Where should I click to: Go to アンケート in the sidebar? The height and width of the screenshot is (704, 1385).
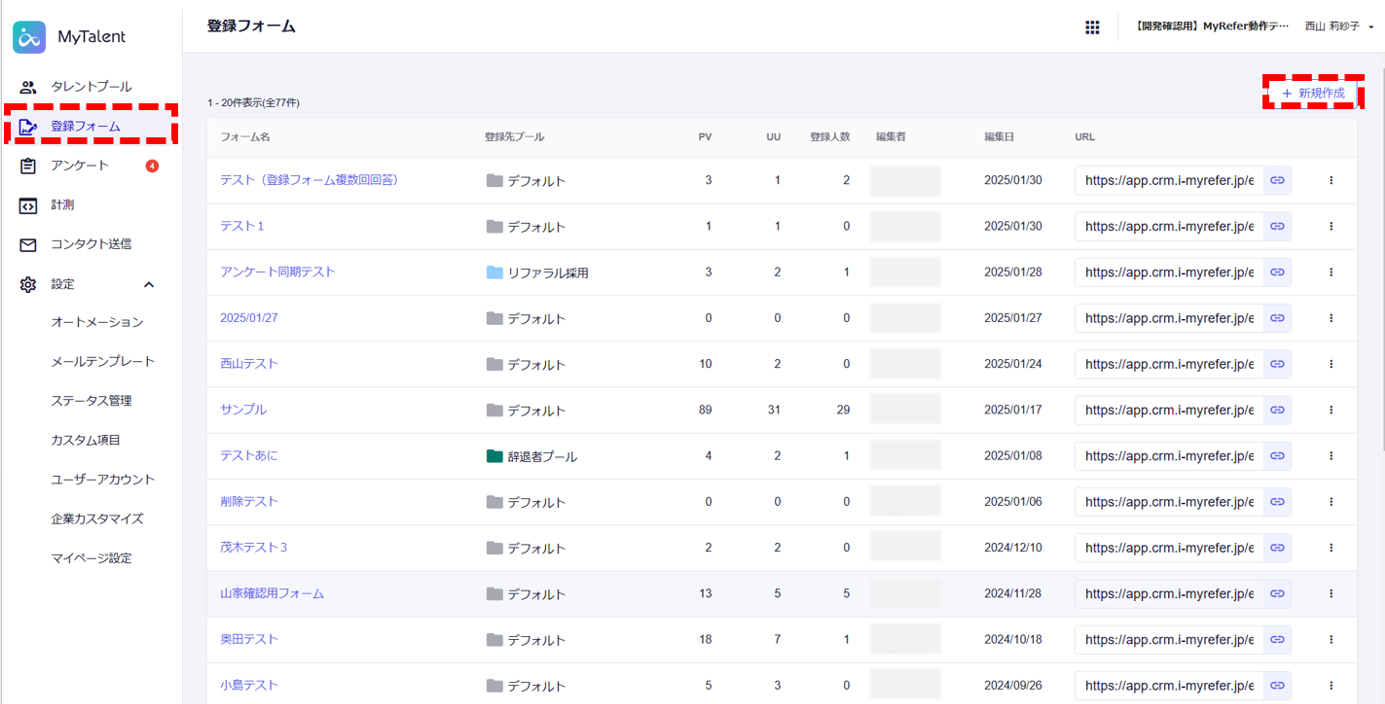coord(80,166)
